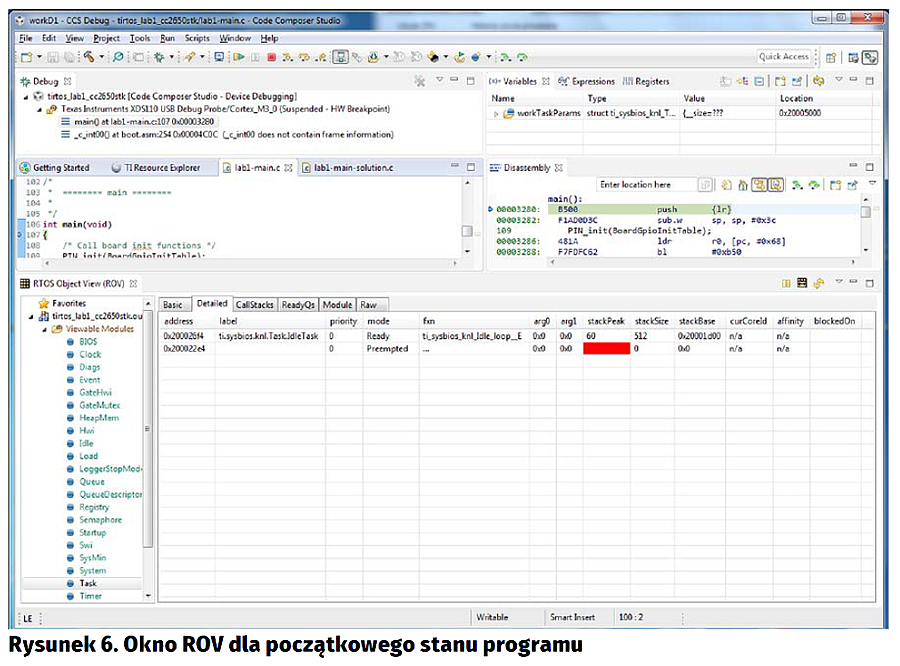Click the red stackPeak cell

pos(606,349)
